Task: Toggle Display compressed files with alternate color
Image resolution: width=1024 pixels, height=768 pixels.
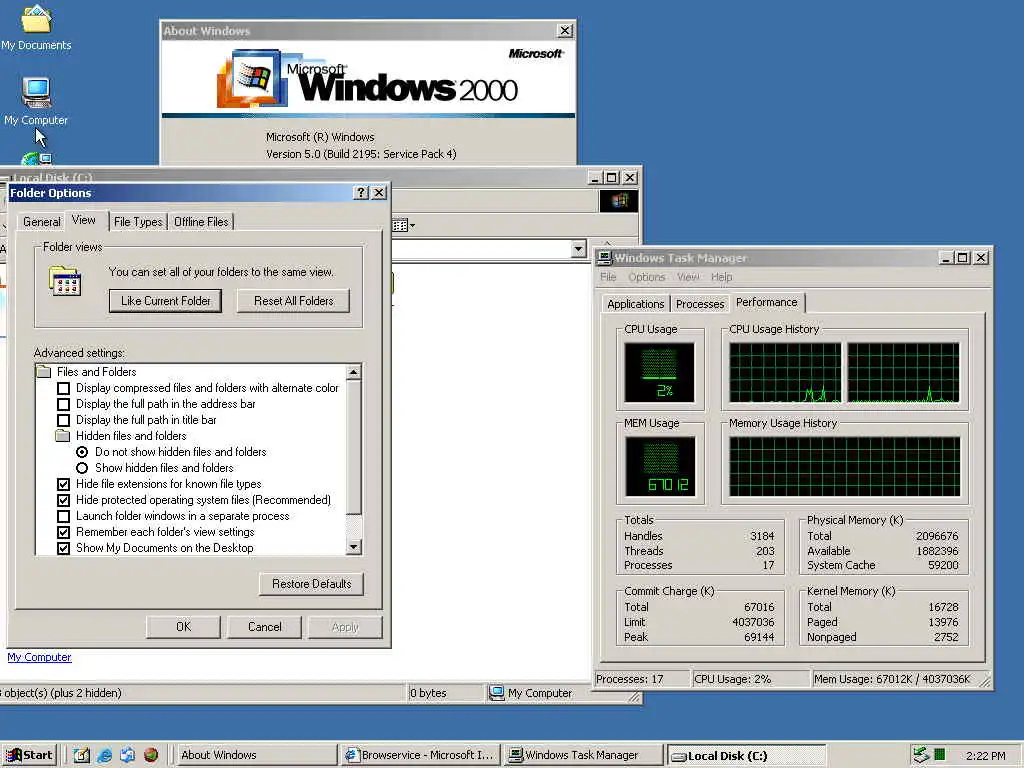Action: point(63,388)
